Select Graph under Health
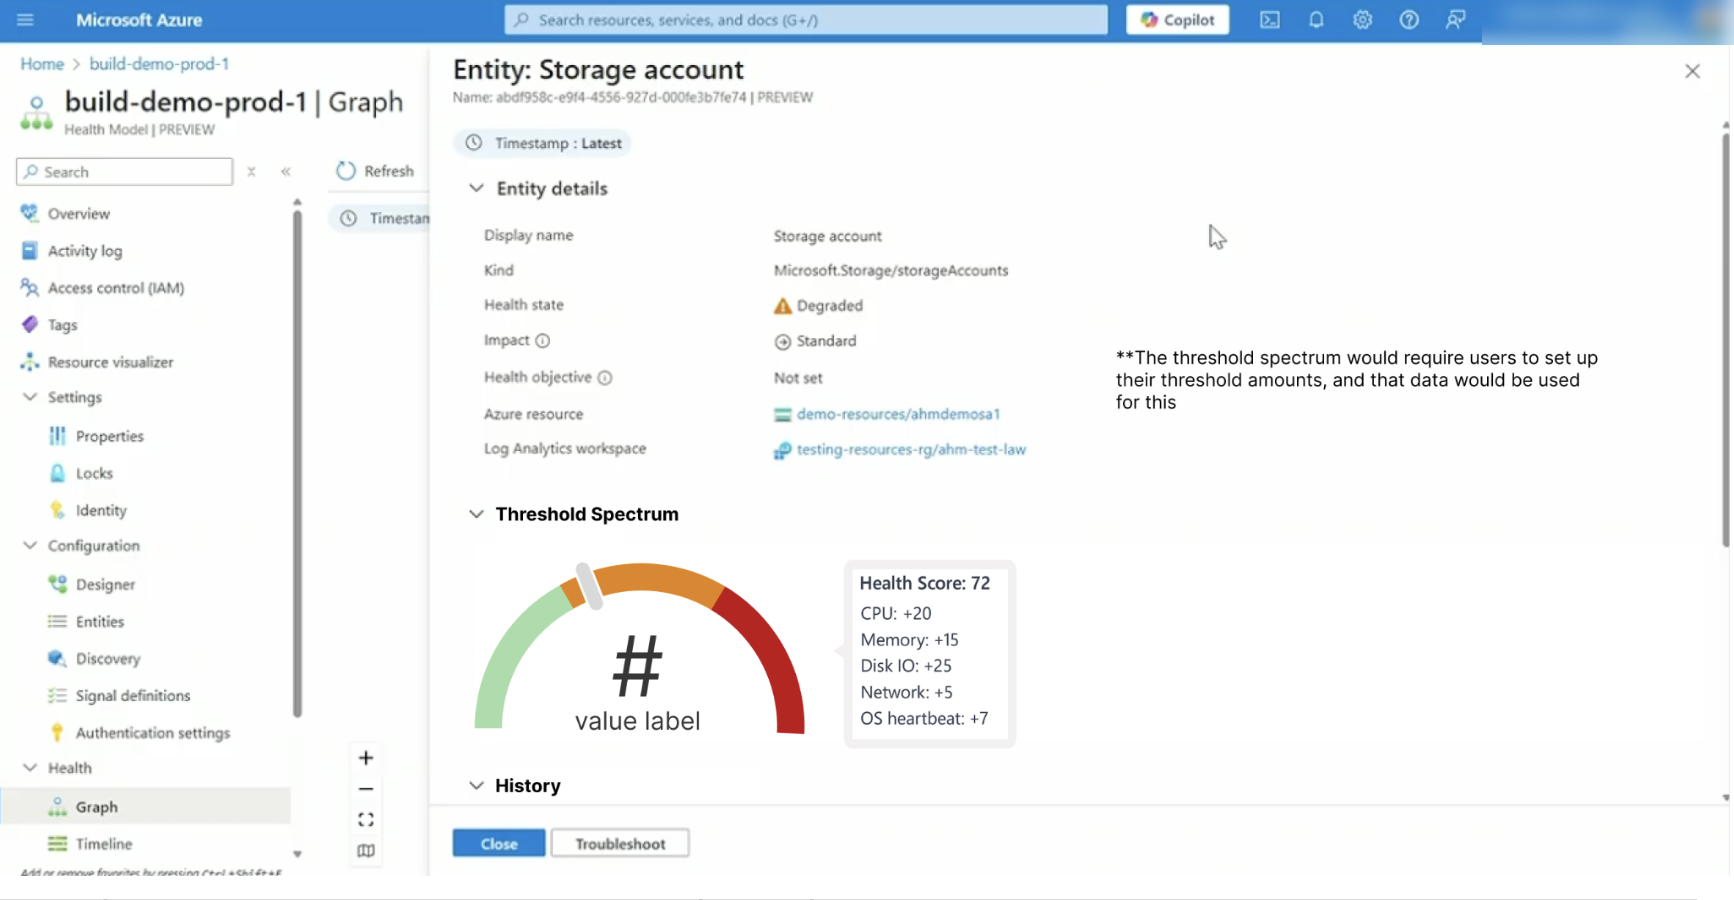This screenshot has height=900, width=1734. click(146, 807)
